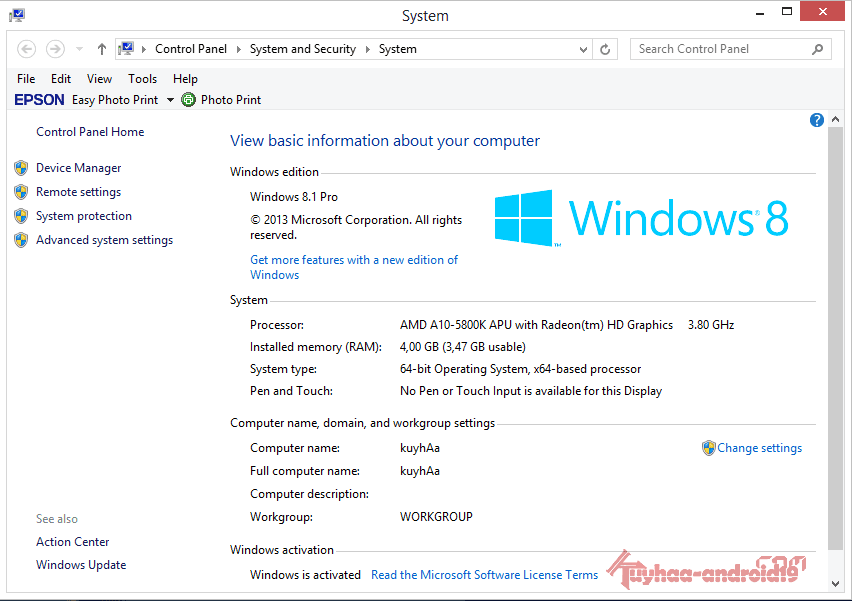Image resolution: width=852 pixels, height=601 pixels.
Task: Open Advanced system settings
Action: pos(104,240)
